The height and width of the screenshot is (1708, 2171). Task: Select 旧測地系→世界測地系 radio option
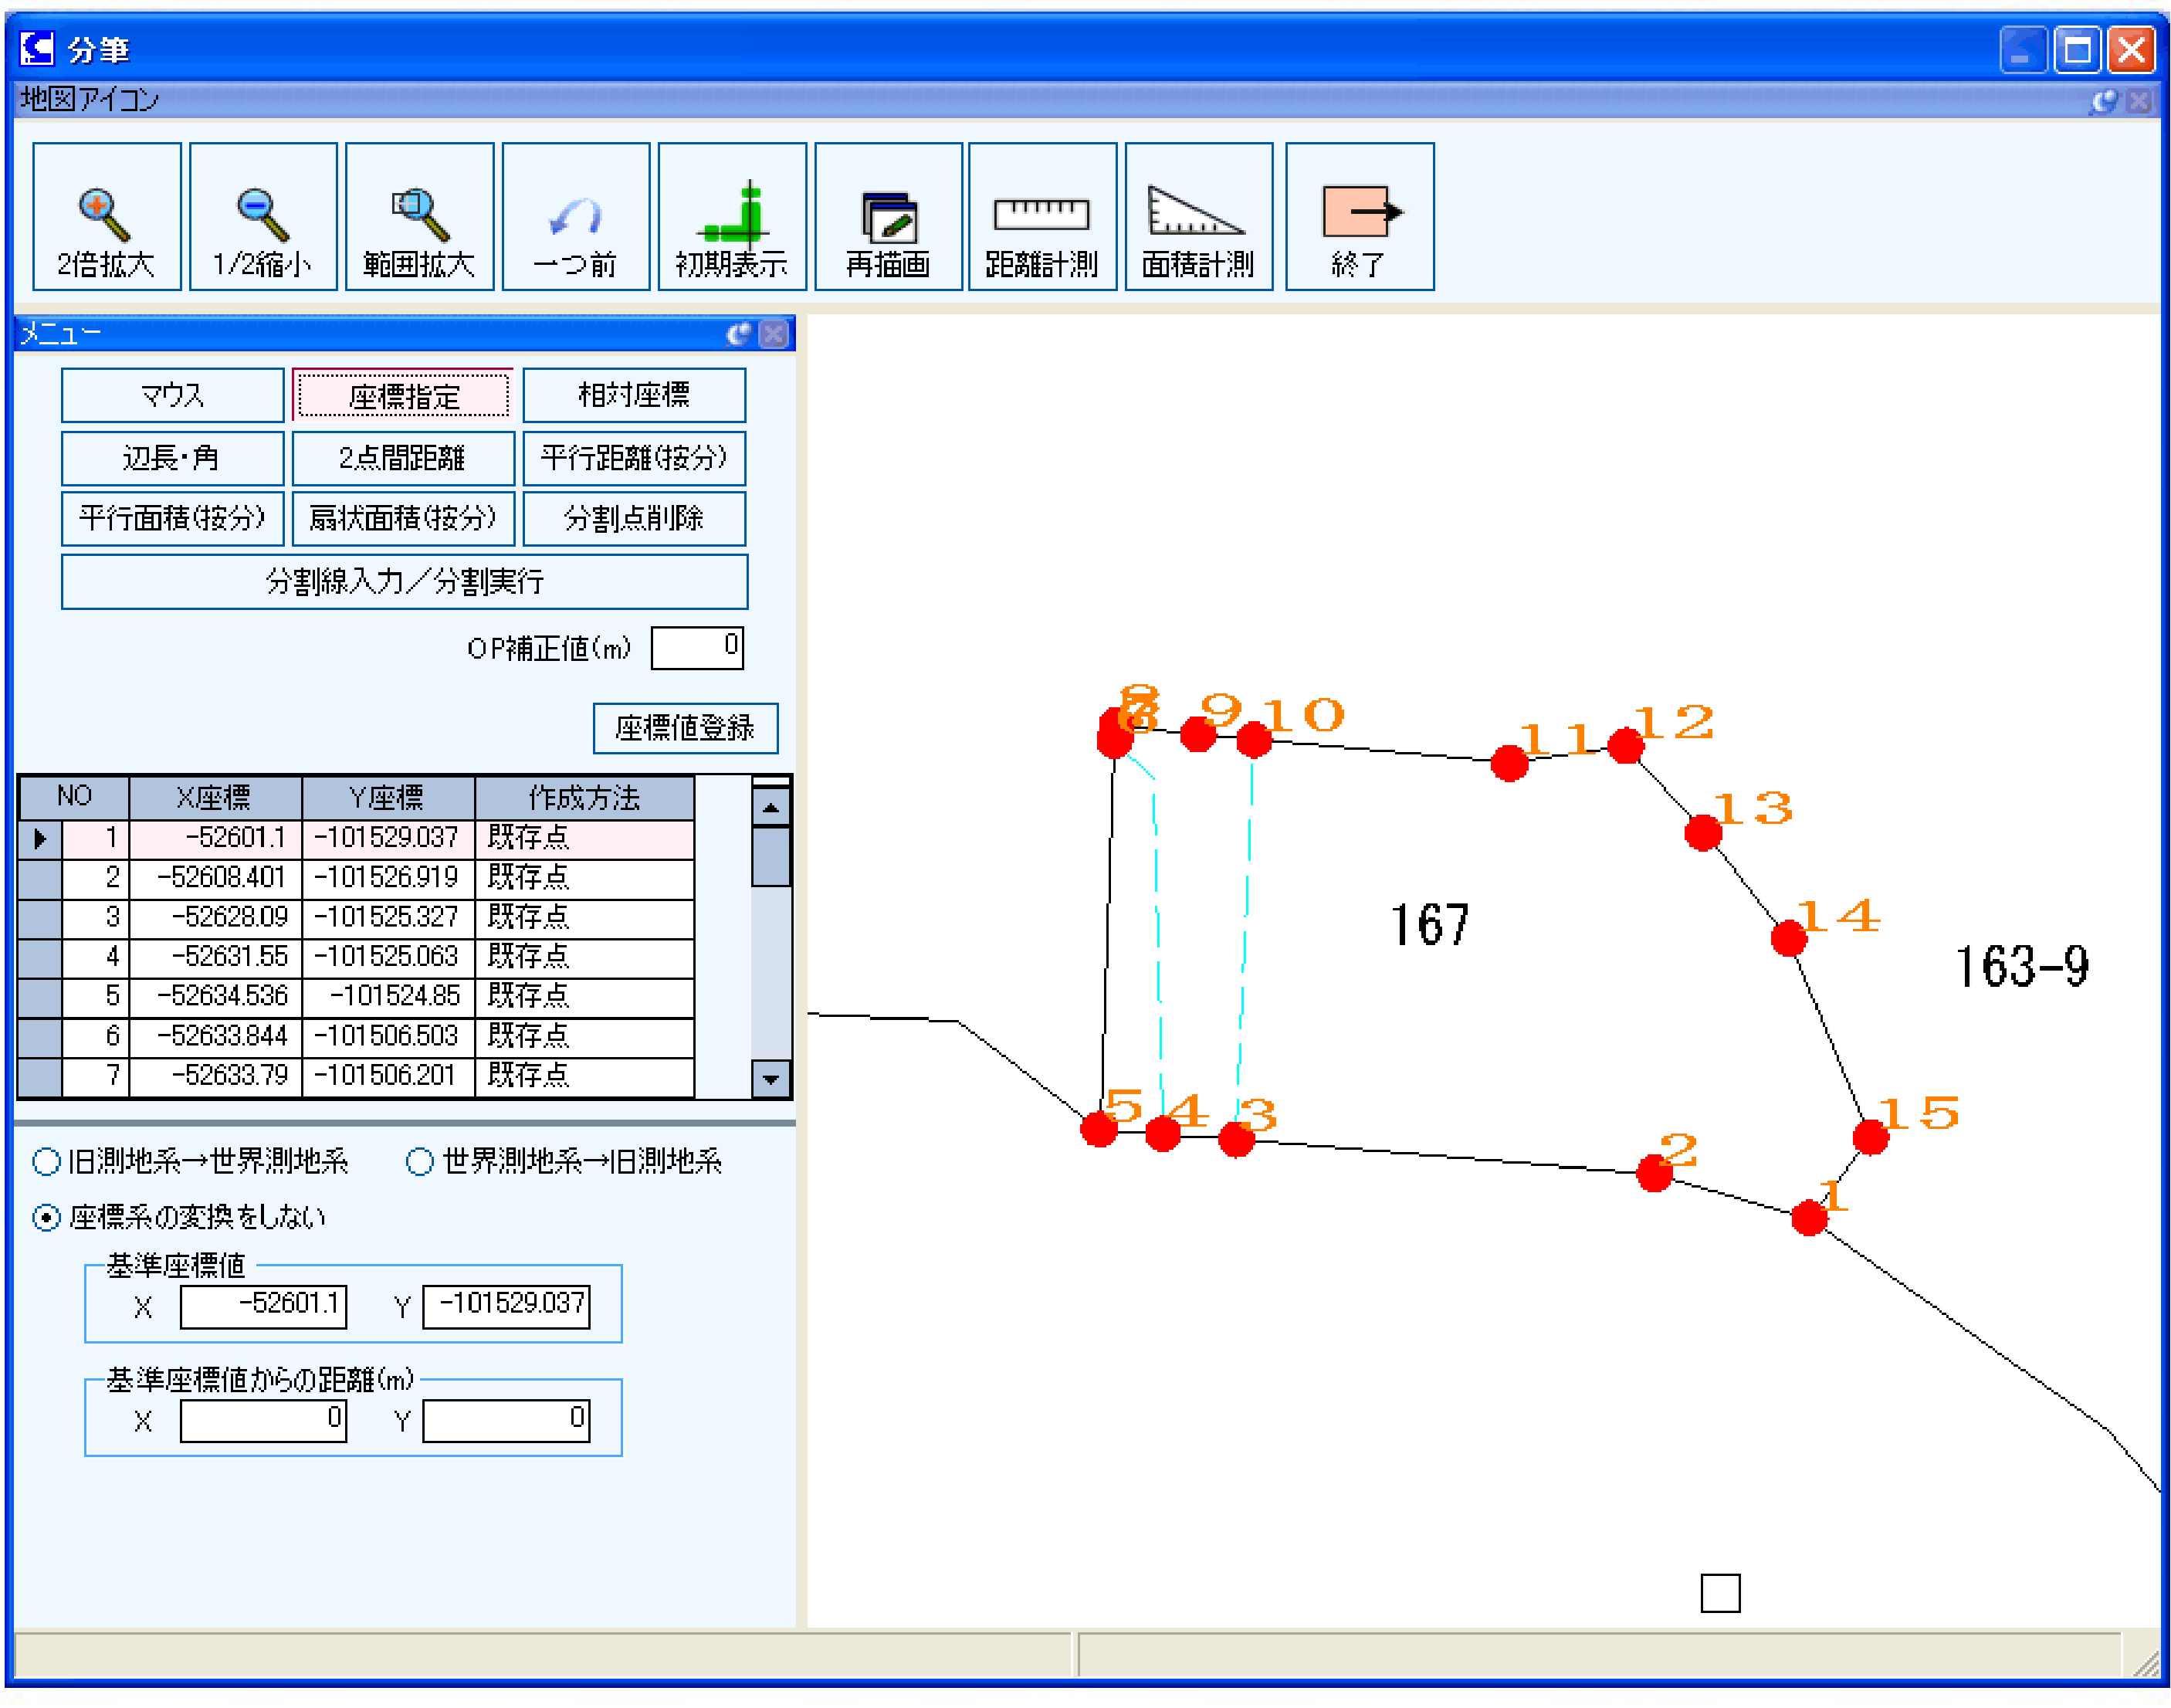pos(47,1162)
